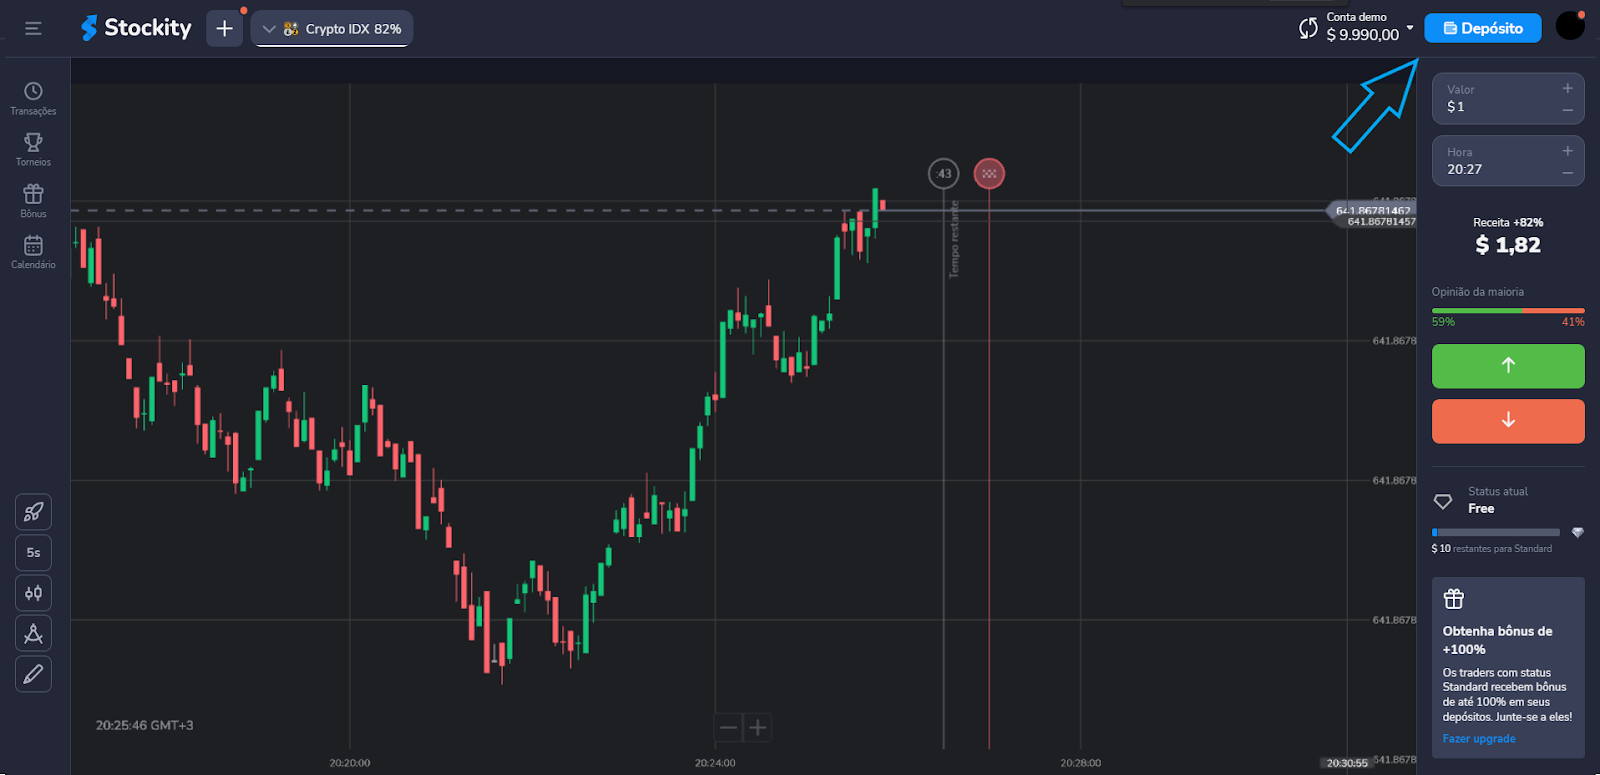
Task: Expand the Crypto IDX asset dropdown
Action: point(332,29)
